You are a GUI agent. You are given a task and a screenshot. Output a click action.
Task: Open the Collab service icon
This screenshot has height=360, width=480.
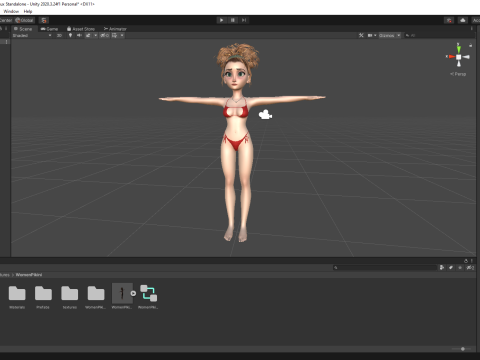[x=449, y=20]
